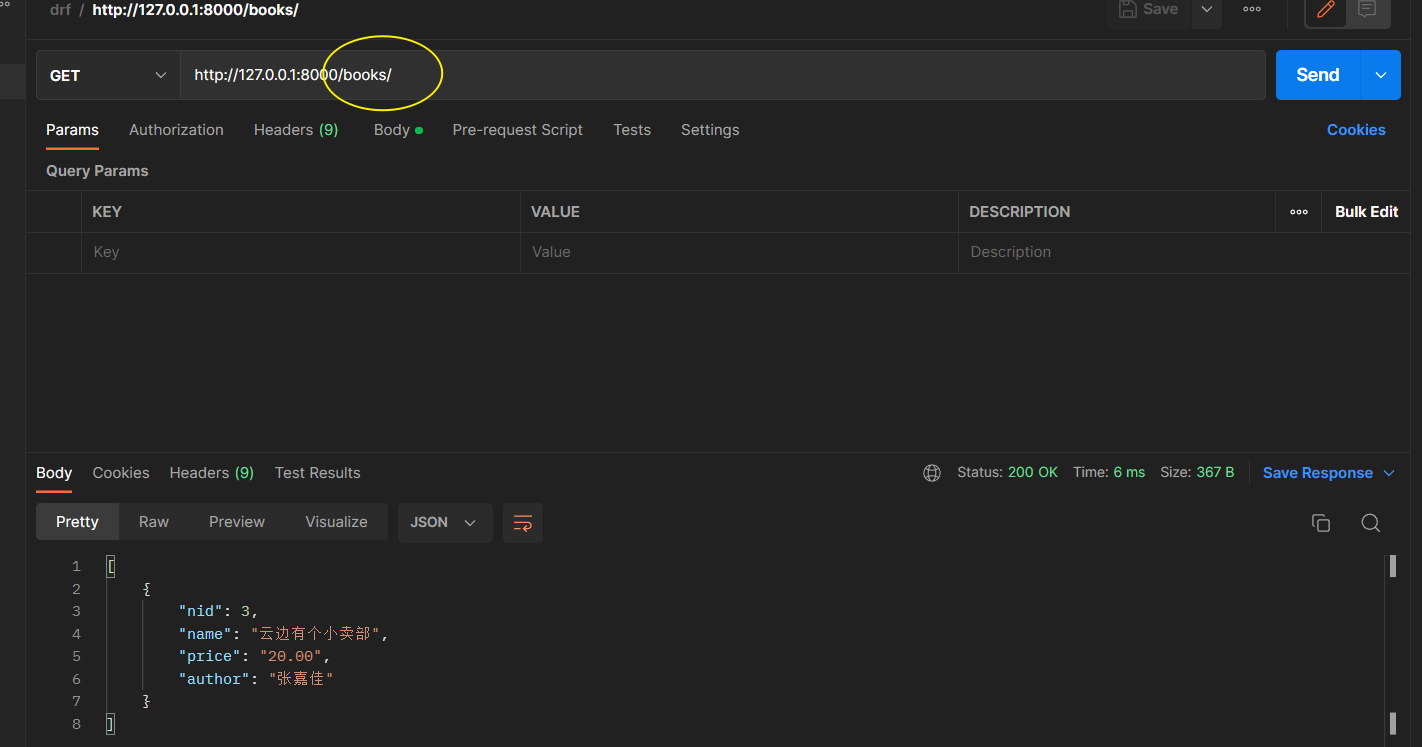Open the Test Results tab
1422x747 pixels.
[x=317, y=473]
